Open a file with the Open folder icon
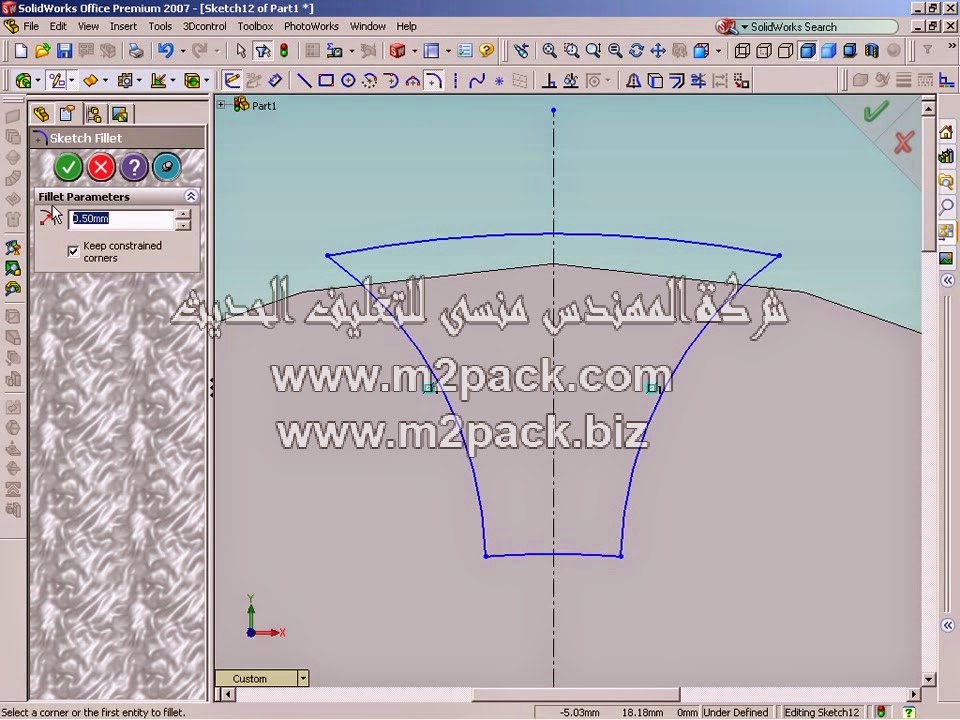Viewport: 960px width, 720px height. click(42, 51)
